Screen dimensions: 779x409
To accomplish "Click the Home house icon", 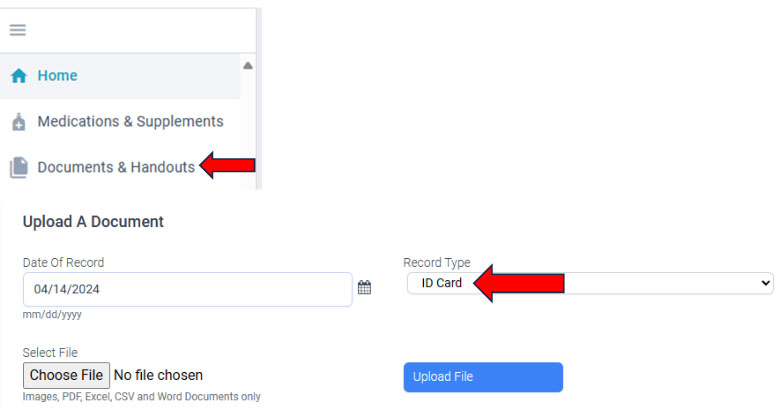I will point(18,76).
